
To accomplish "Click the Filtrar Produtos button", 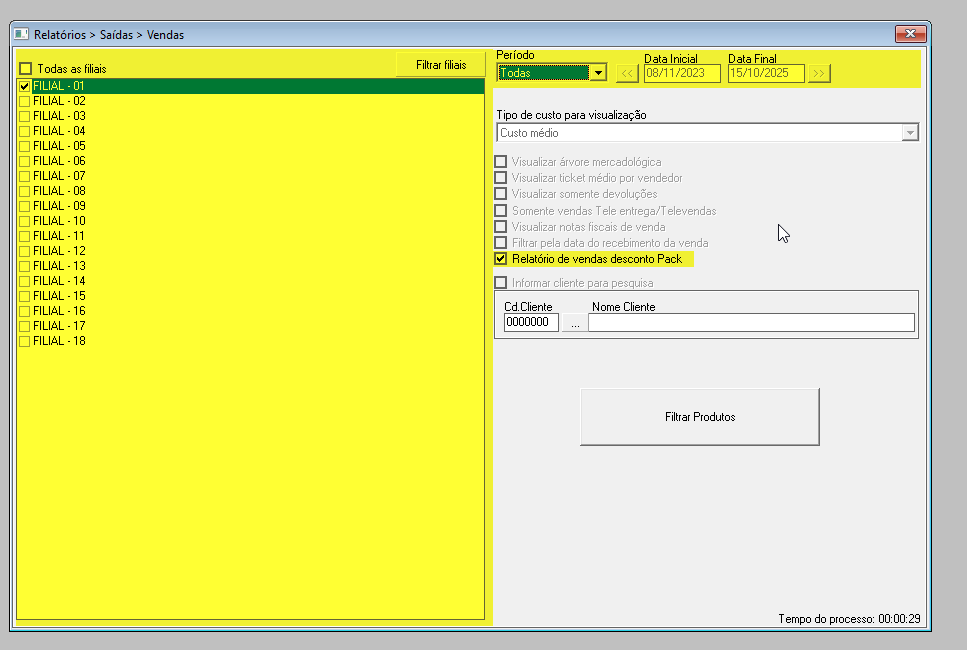I will click(699, 417).
